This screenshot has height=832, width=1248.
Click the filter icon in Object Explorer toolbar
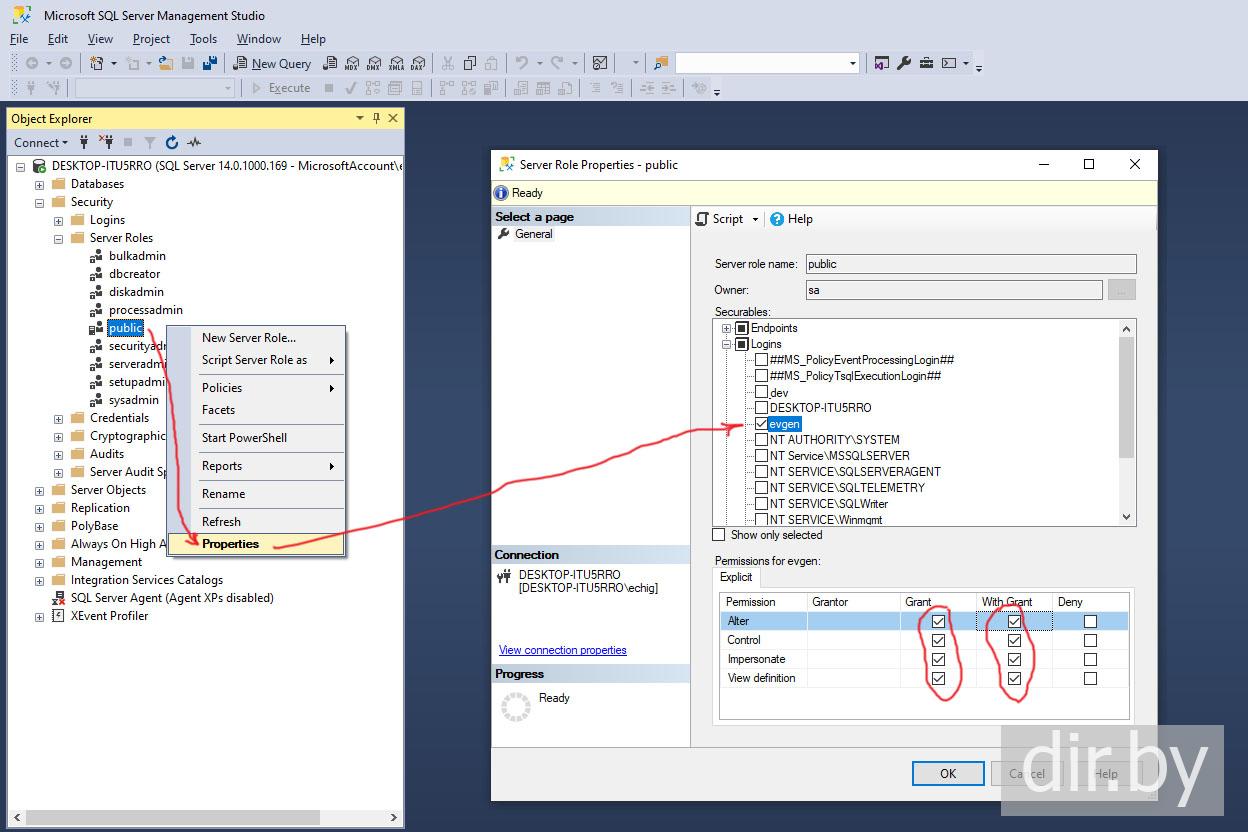[x=150, y=143]
